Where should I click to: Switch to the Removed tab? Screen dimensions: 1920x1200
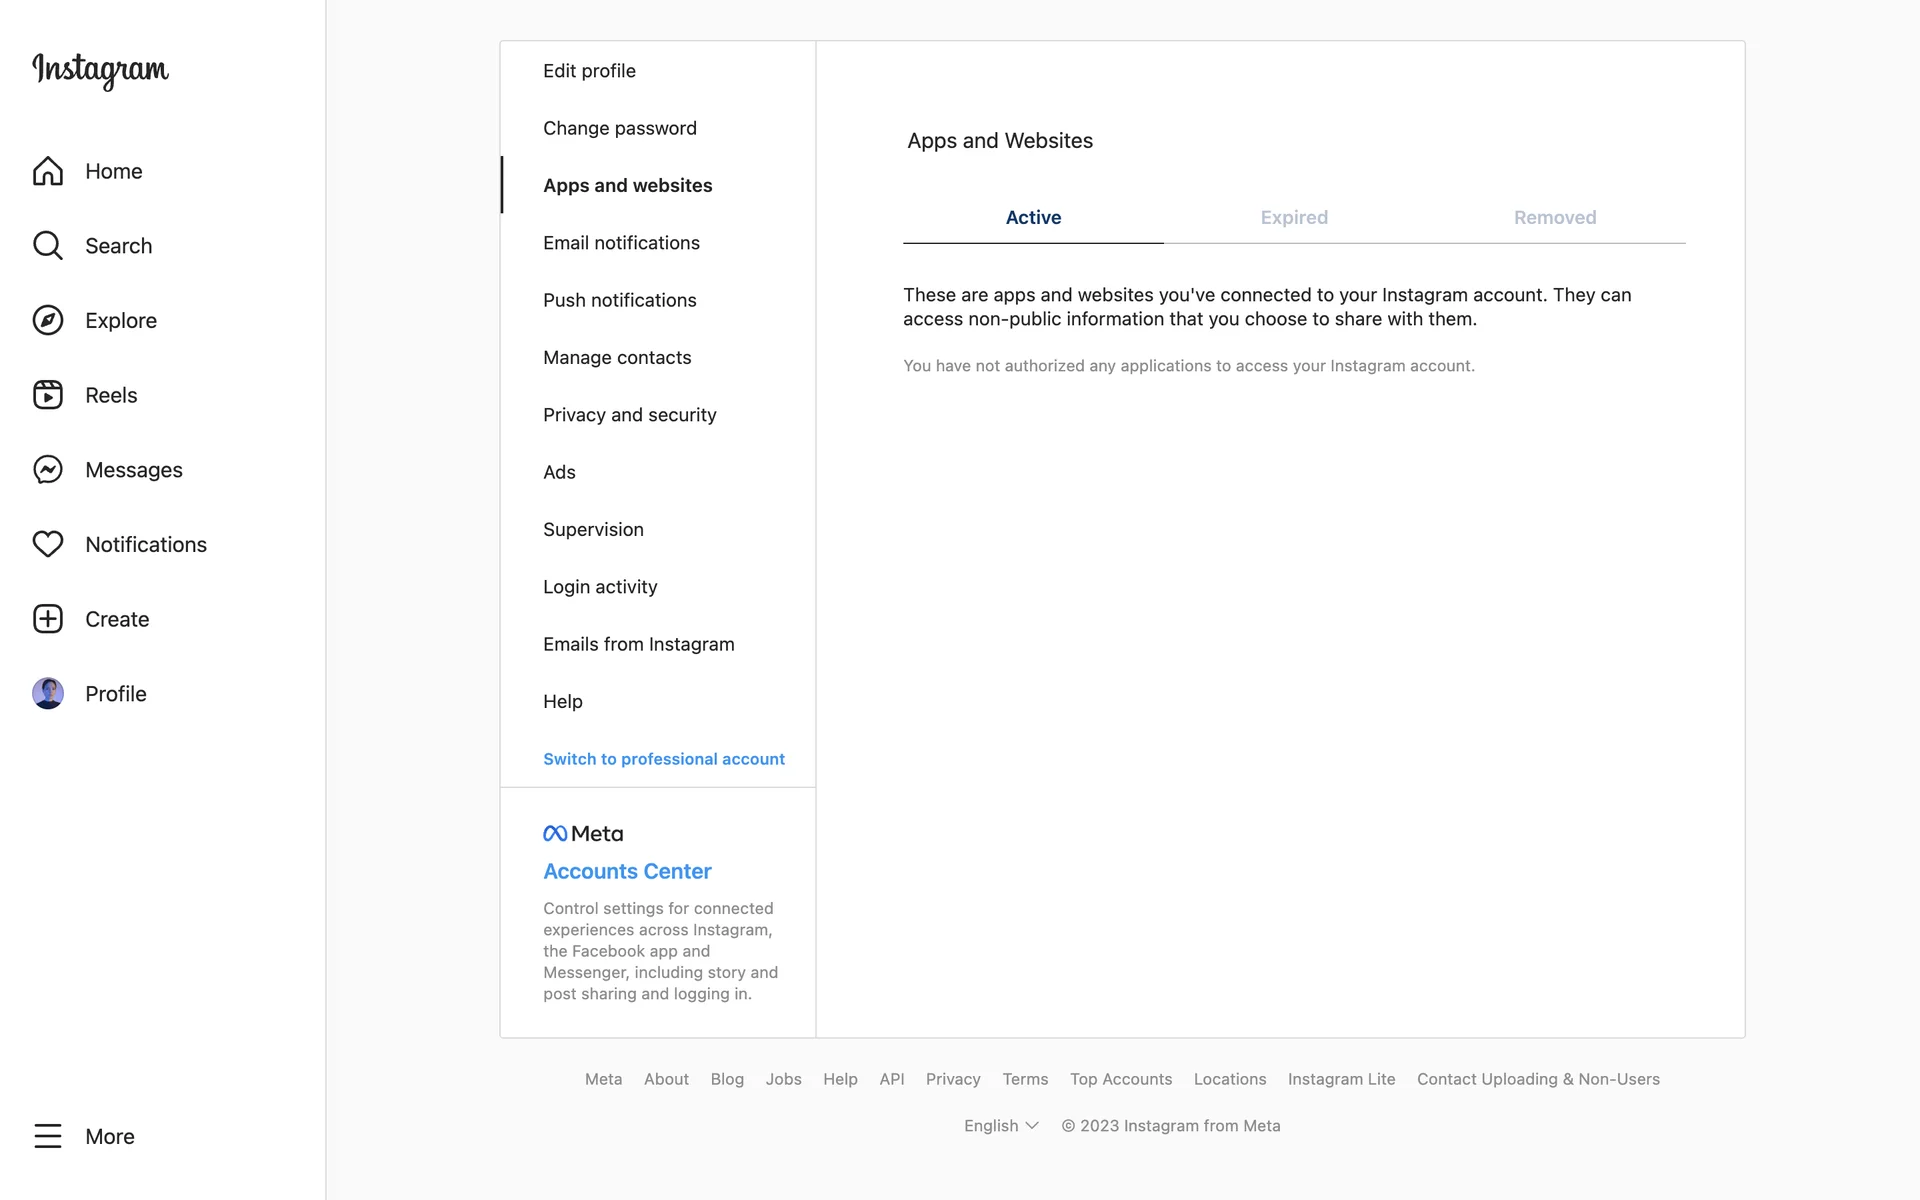click(1554, 217)
